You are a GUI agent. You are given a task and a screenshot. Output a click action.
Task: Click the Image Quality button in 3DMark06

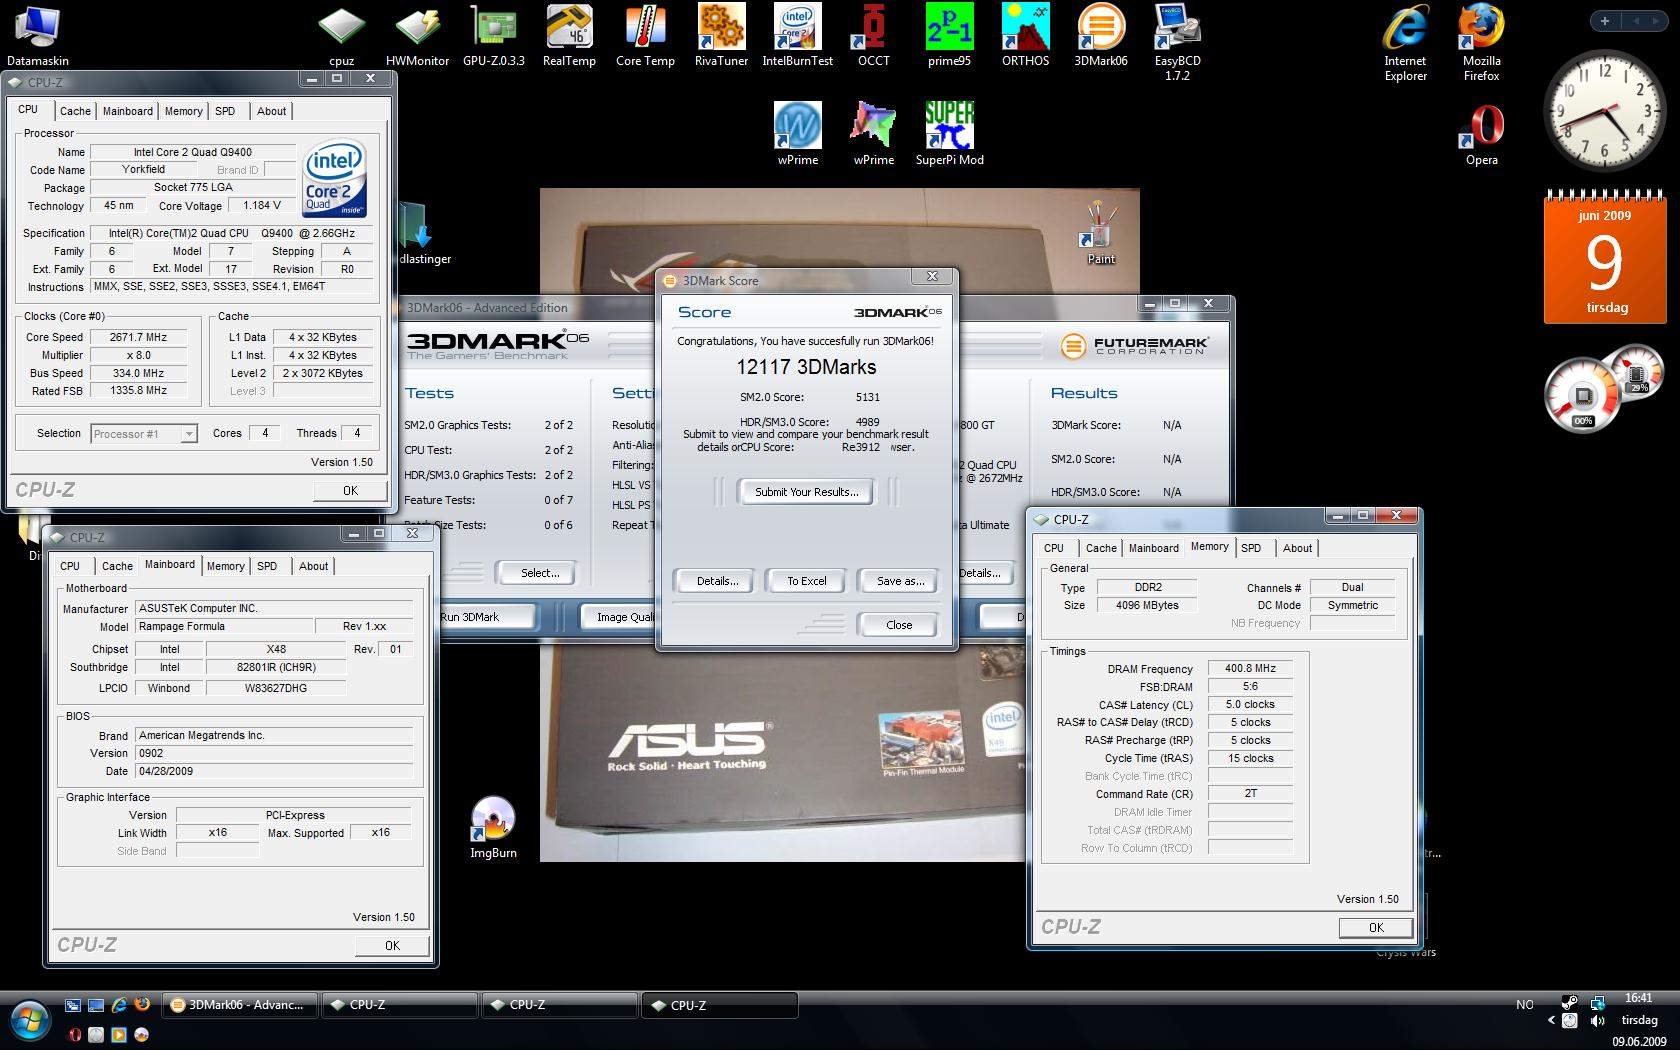pyautogui.click(x=620, y=617)
